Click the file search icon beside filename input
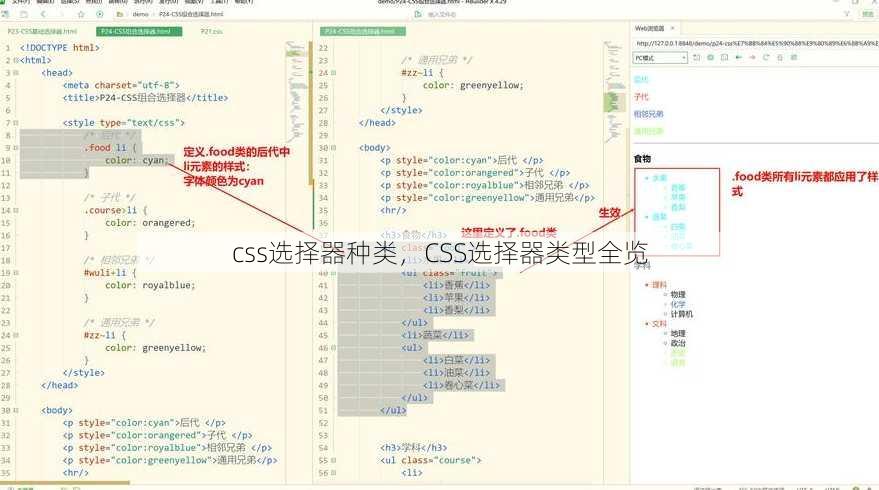The image size is (879, 490). tap(418, 14)
